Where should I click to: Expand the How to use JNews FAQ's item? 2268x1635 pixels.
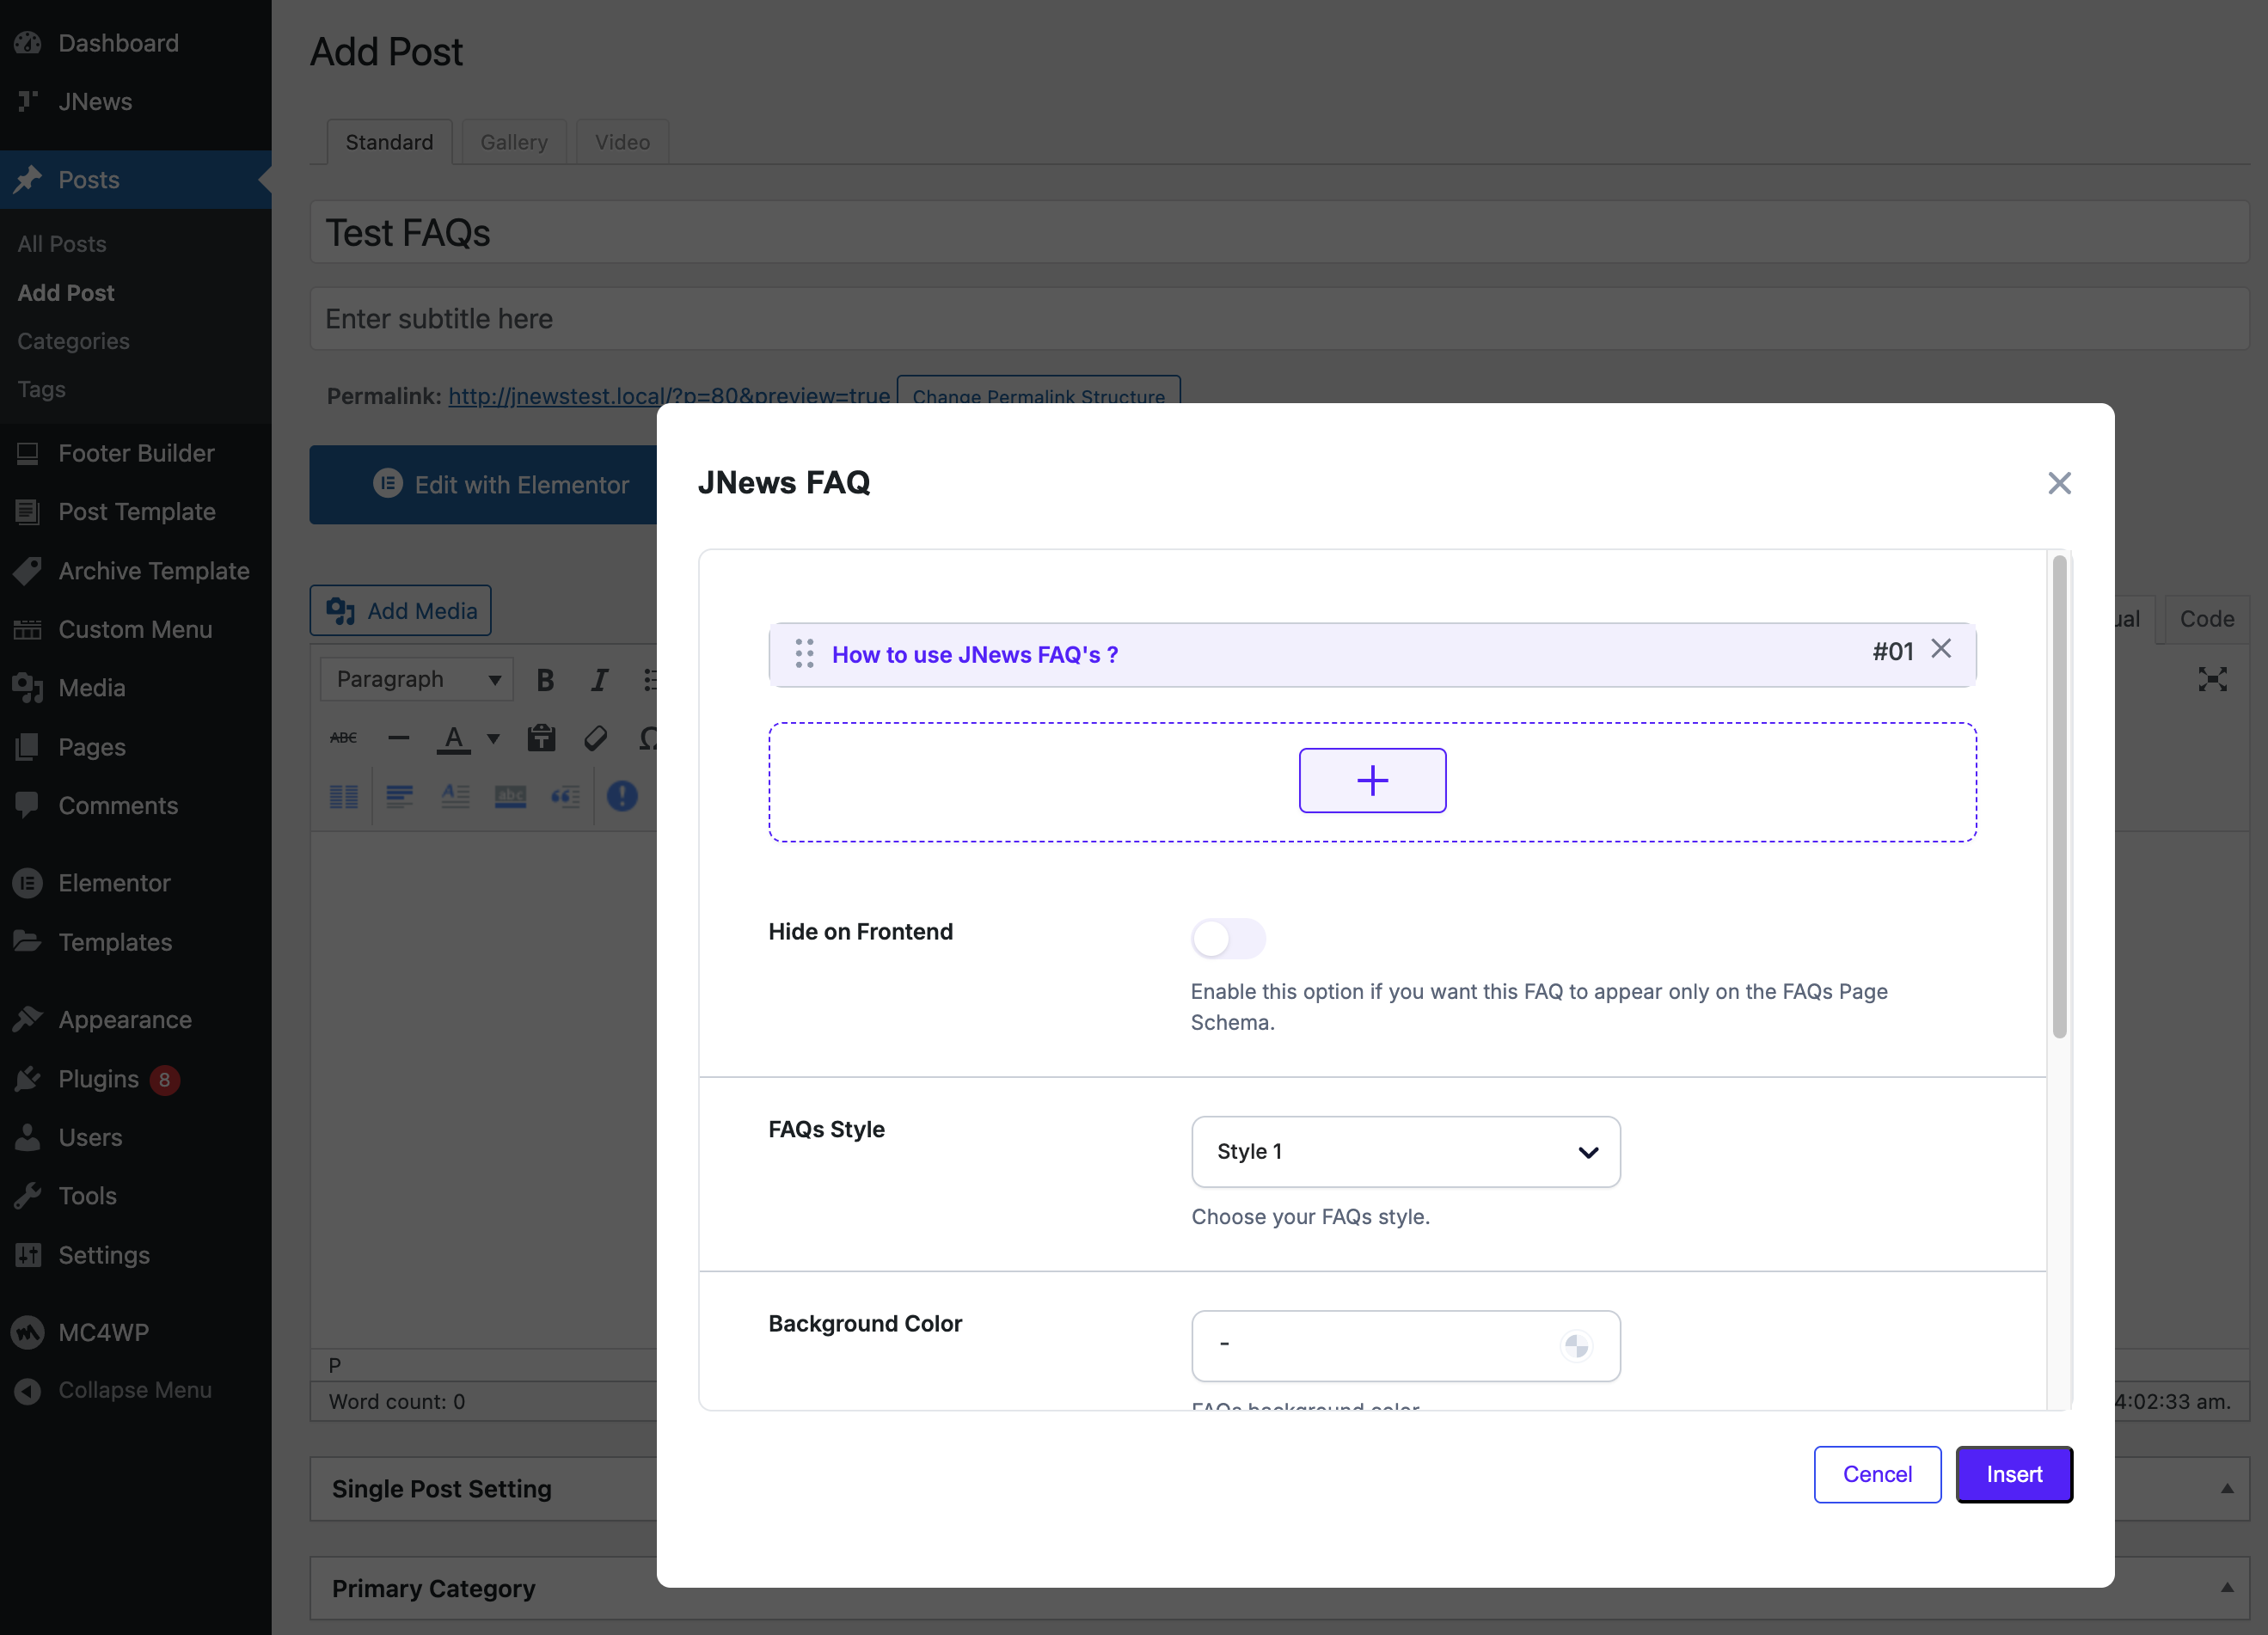[974, 655]
